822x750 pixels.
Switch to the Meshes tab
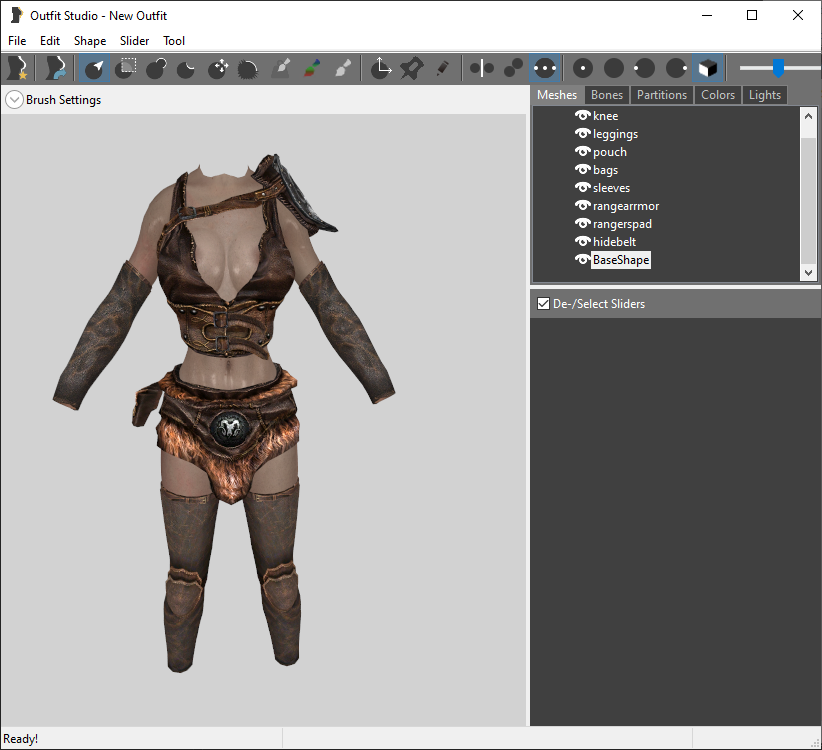point(557,95)
